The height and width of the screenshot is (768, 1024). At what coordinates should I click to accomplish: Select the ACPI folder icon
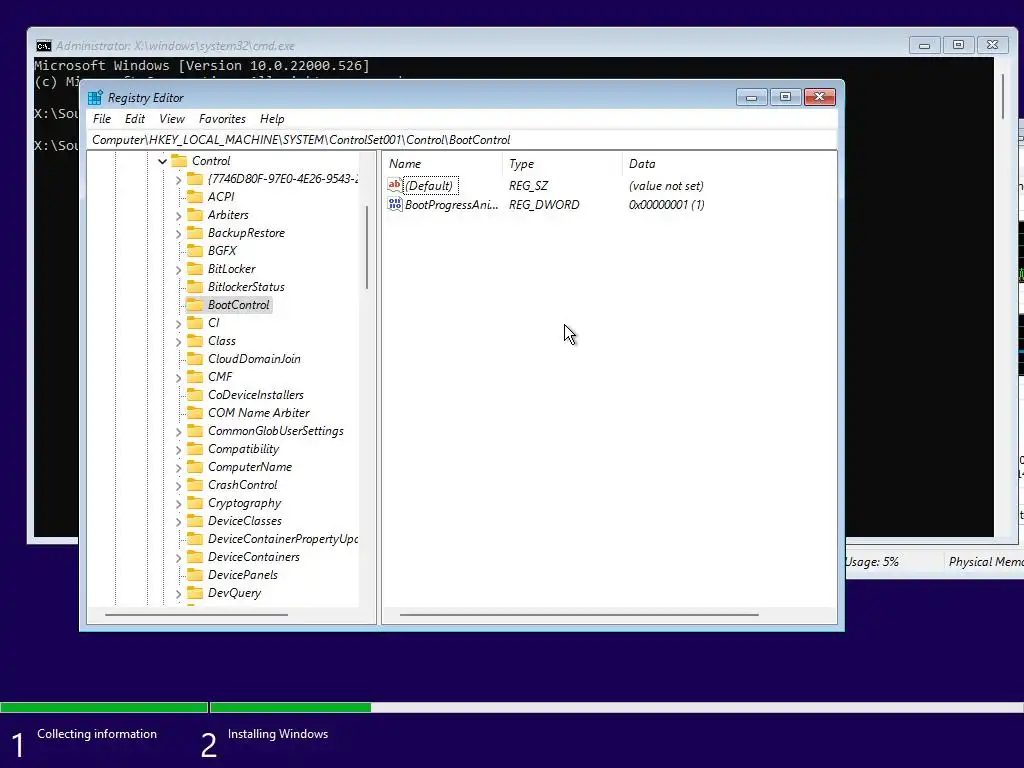point(195,197)
